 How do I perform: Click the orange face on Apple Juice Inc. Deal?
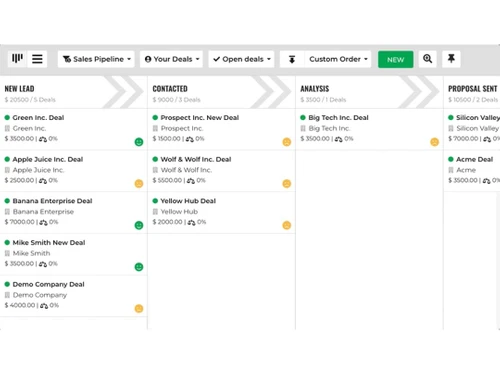139,184
